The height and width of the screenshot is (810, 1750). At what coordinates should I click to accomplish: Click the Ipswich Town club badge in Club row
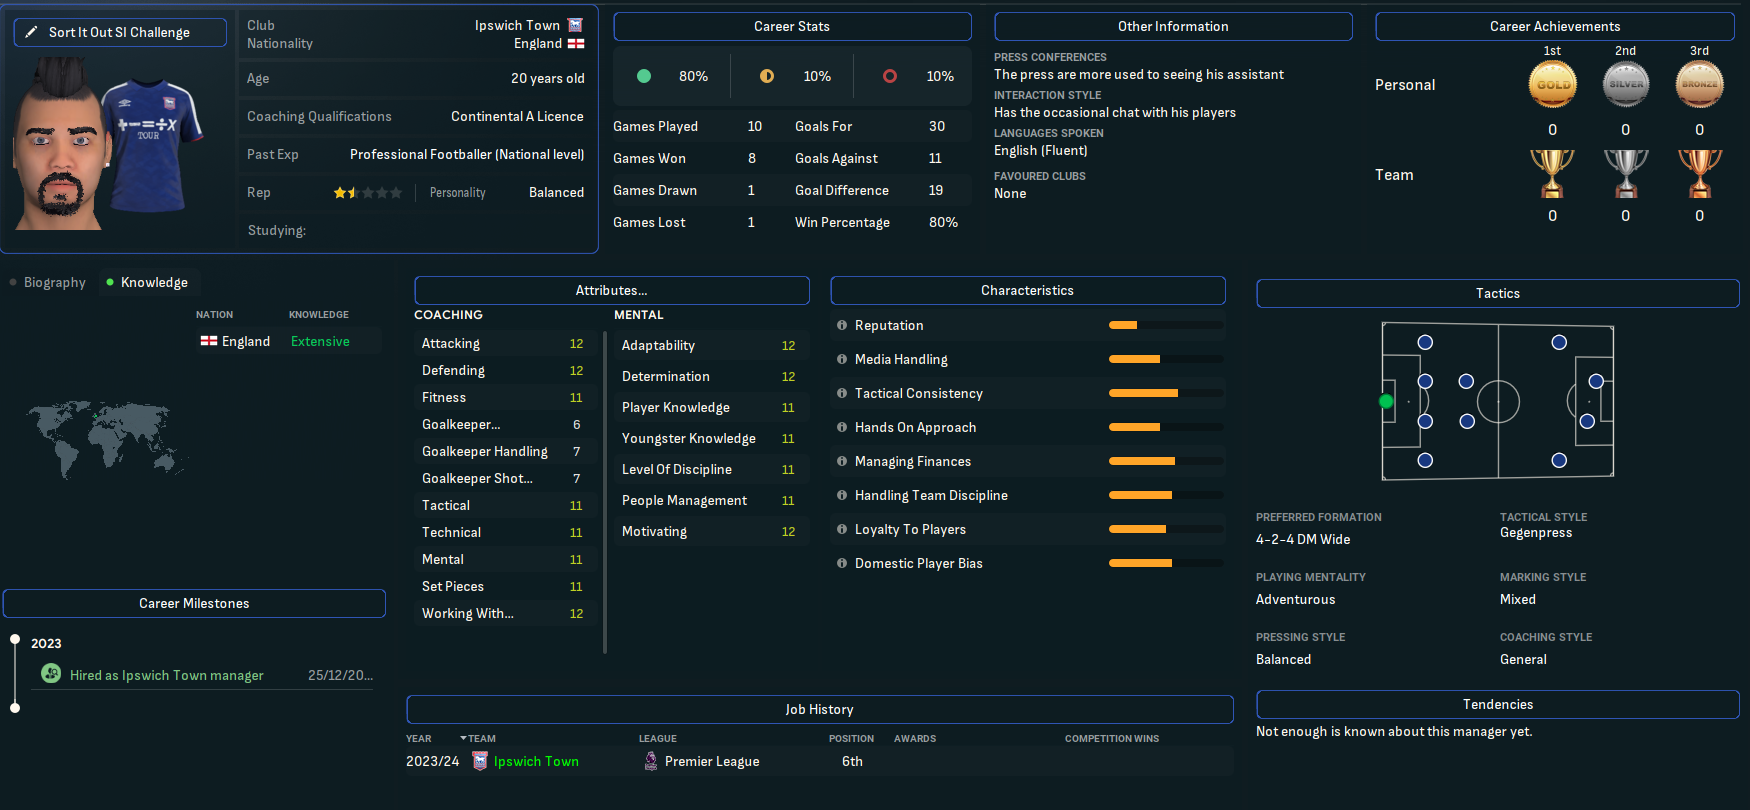(x=575, y=25)
